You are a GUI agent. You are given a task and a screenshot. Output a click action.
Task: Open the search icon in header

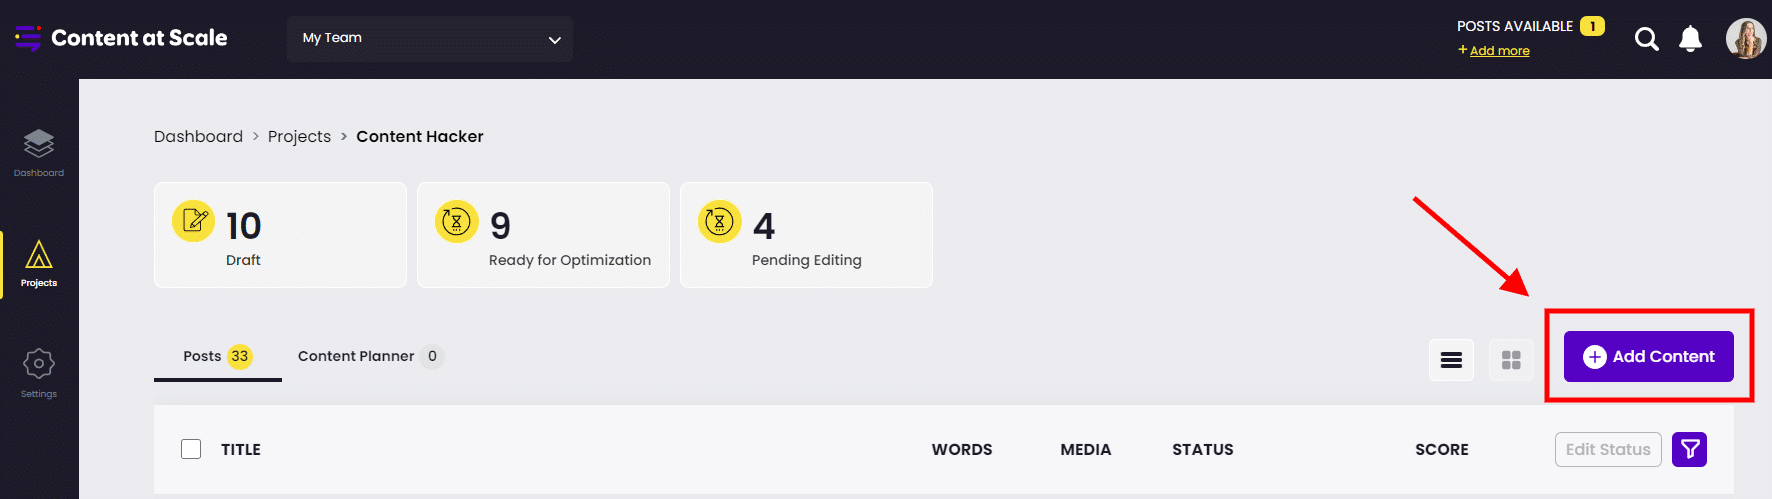pyautogui.click(x=1646, y=39)
